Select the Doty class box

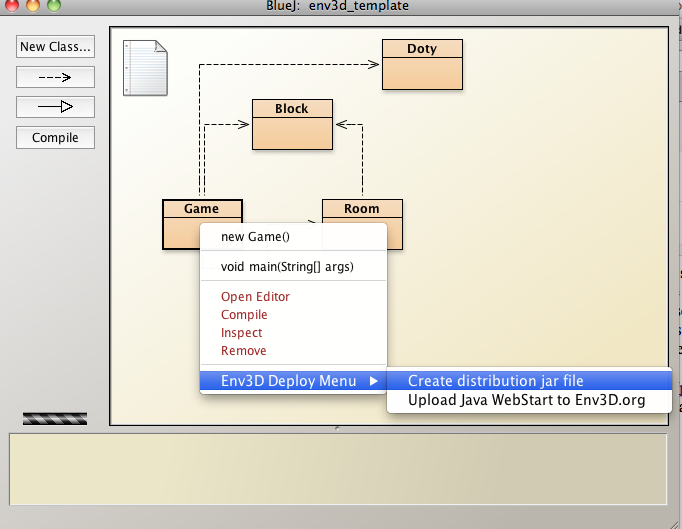coord(422,64)
